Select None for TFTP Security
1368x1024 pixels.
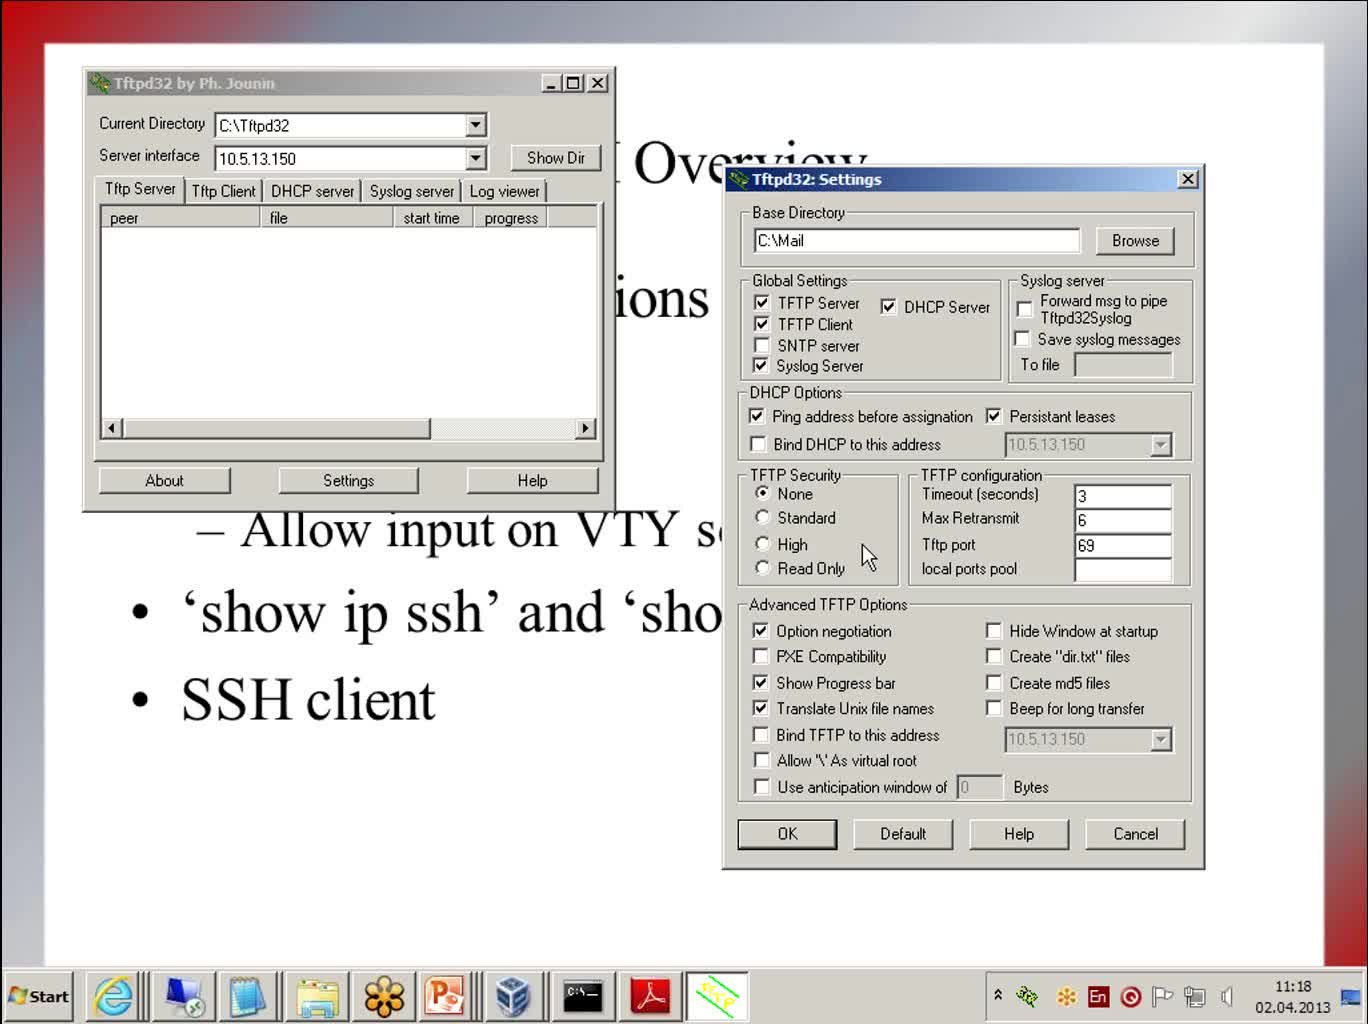click(762, 493)
